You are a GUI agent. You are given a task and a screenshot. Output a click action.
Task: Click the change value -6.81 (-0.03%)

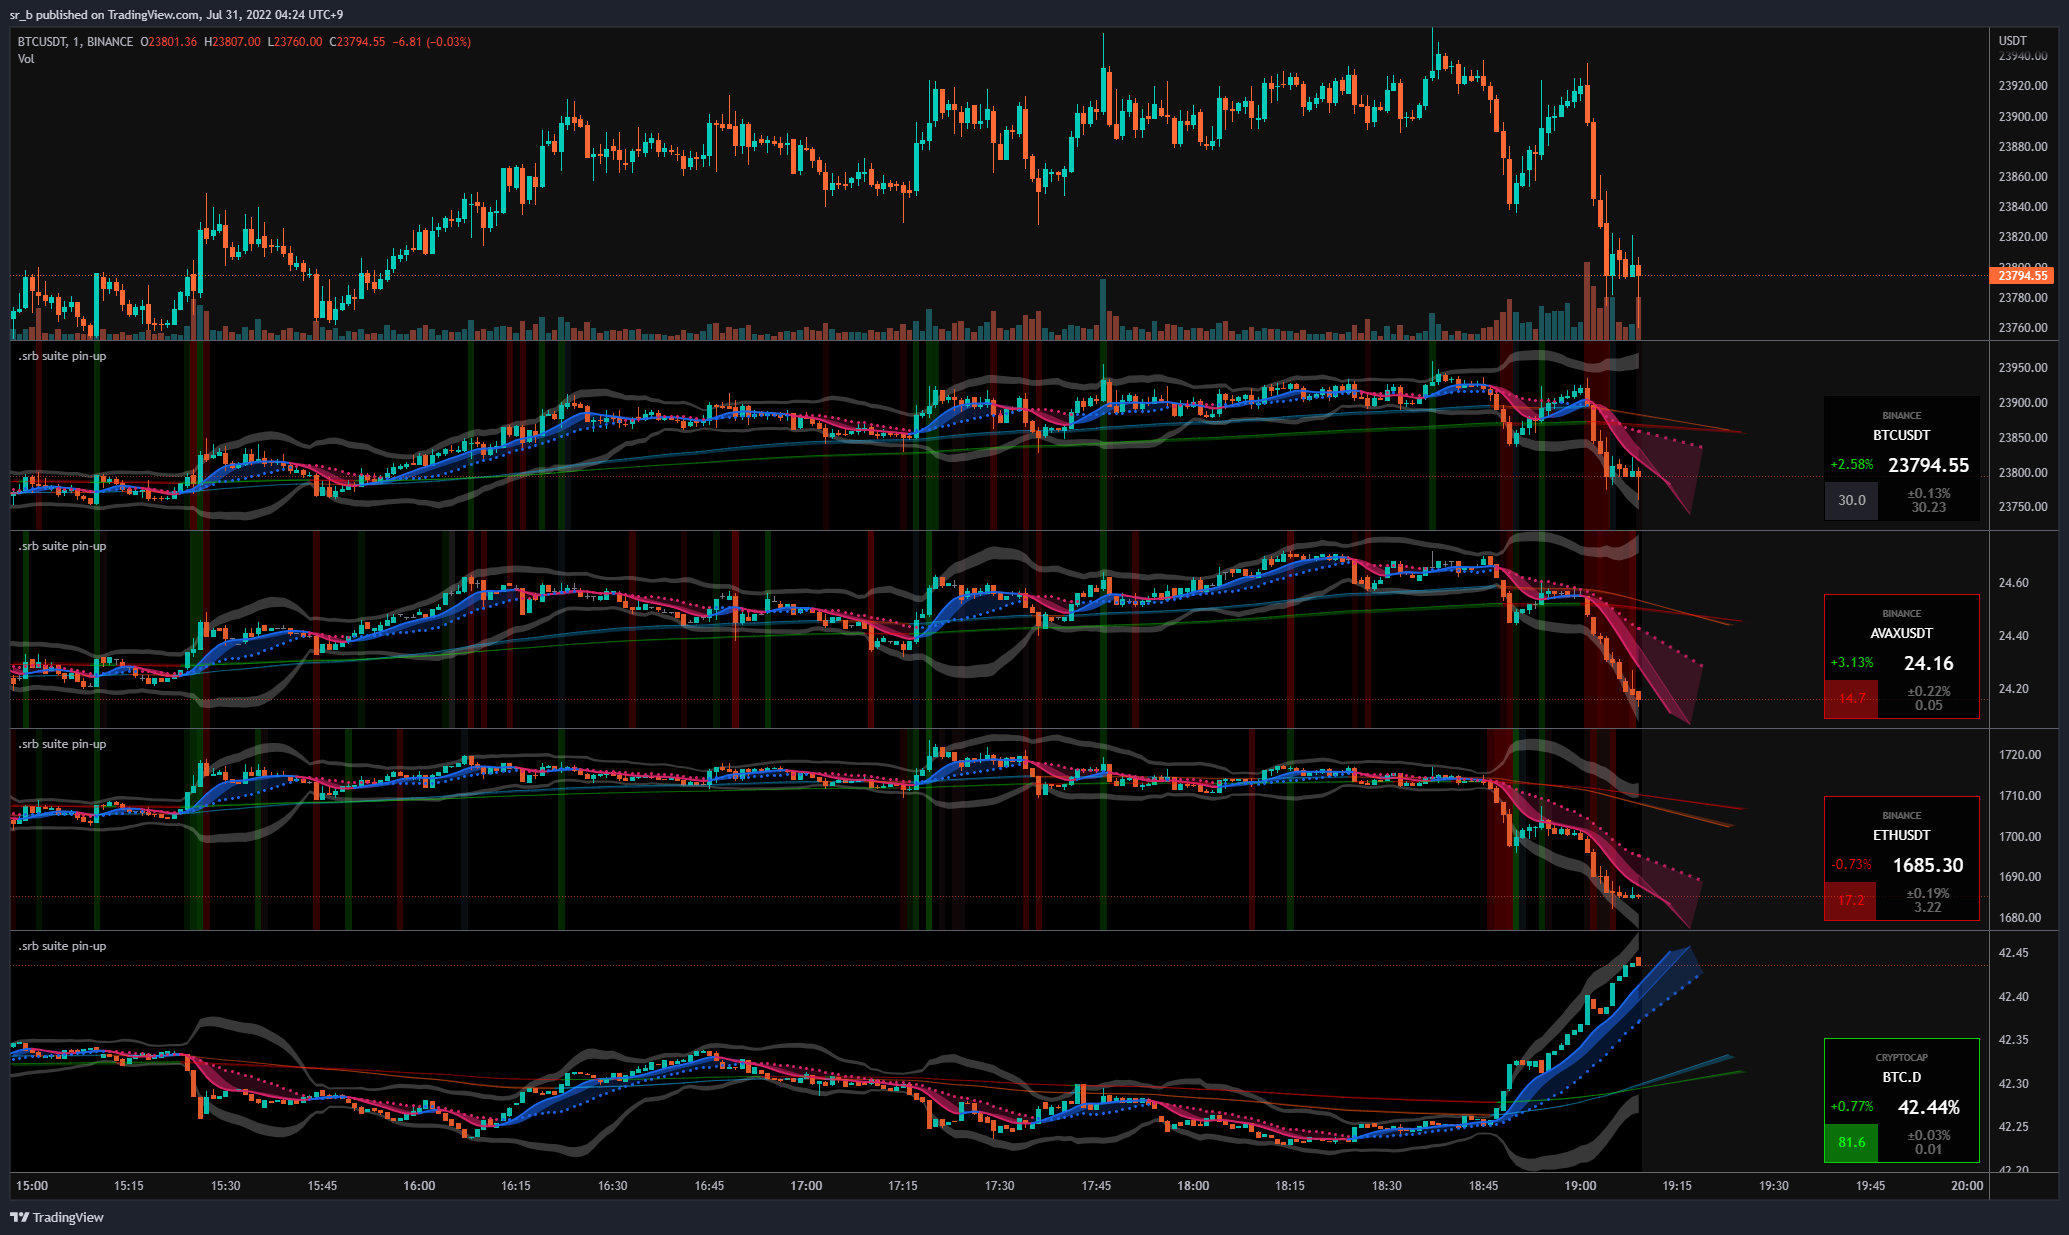pos(432,42)
